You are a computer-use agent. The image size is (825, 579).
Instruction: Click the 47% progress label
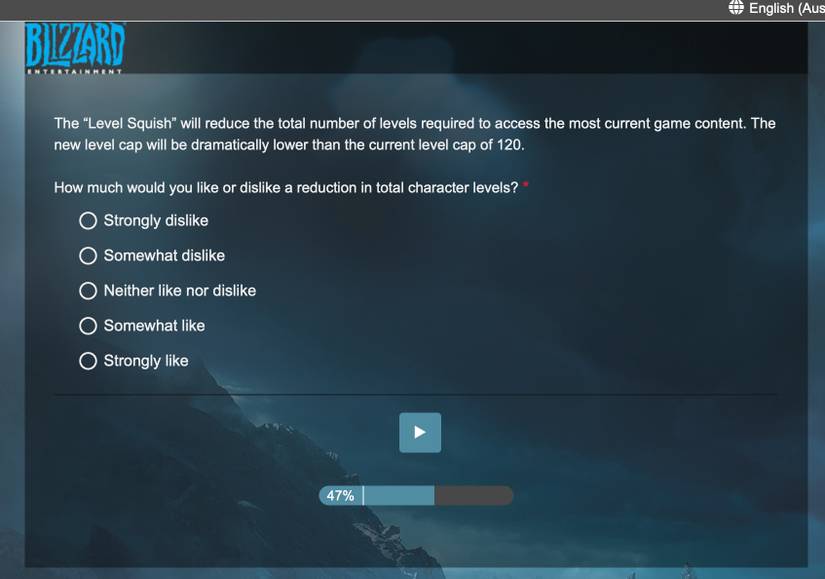pos(340,496)
